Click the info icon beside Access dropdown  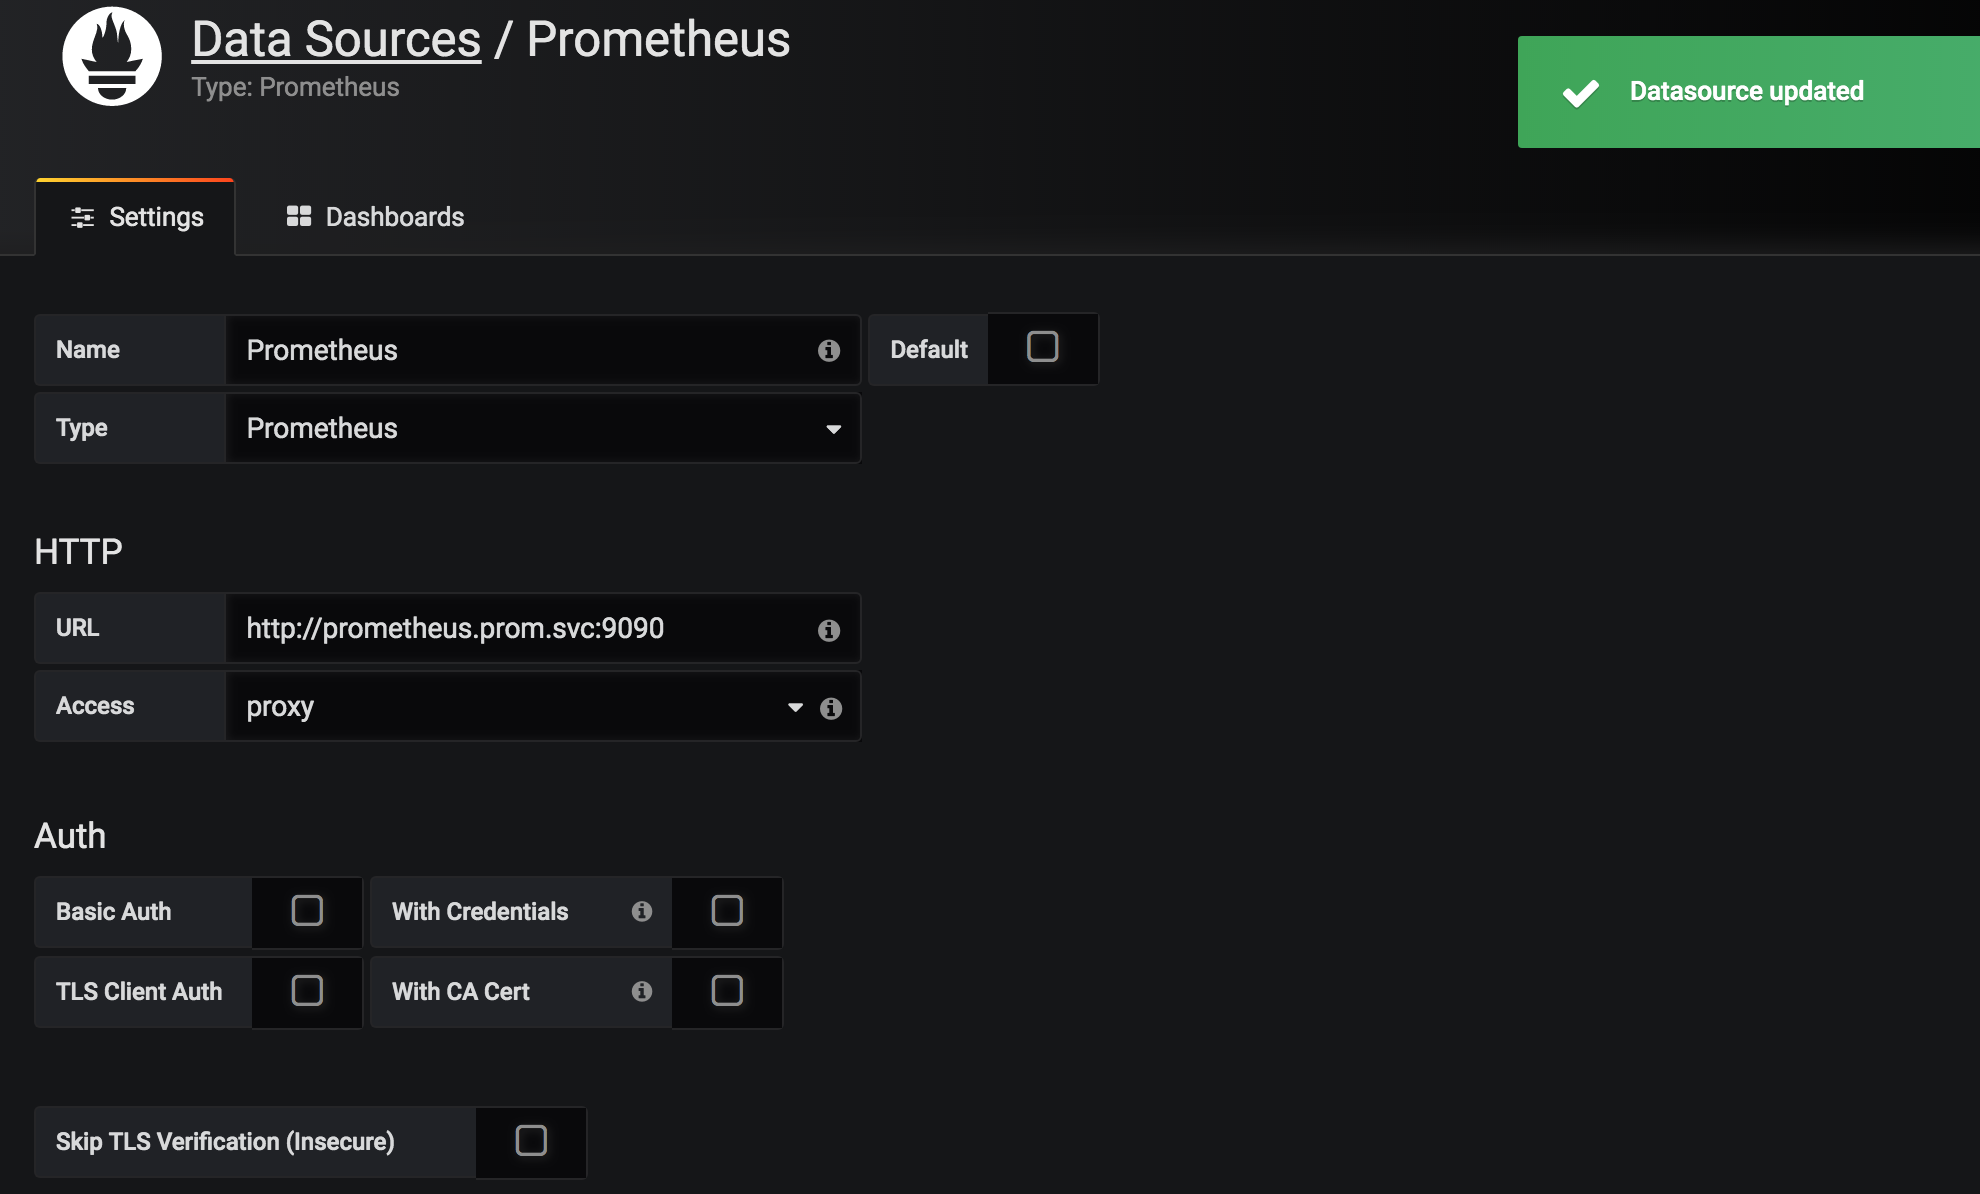[831, 708]
